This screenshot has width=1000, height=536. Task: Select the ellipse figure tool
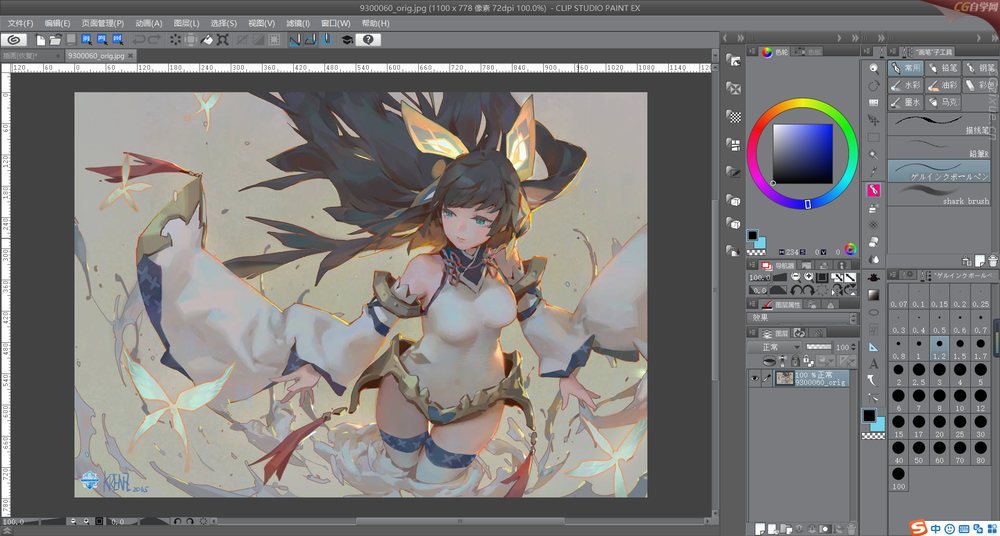tap(874, 312)
